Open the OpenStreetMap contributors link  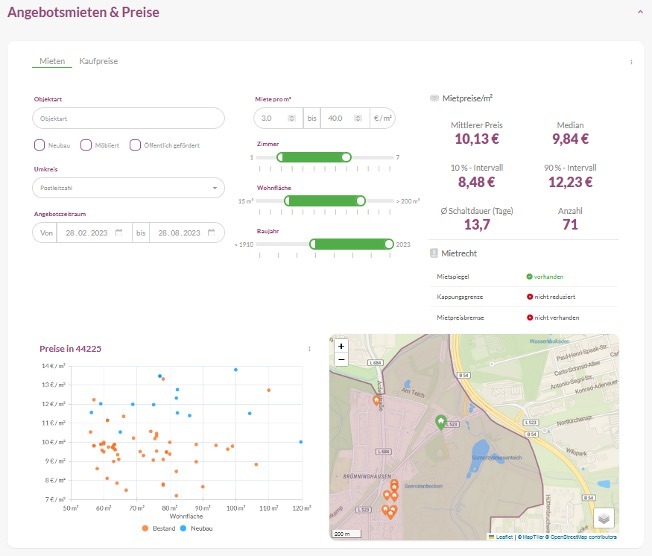583,537
